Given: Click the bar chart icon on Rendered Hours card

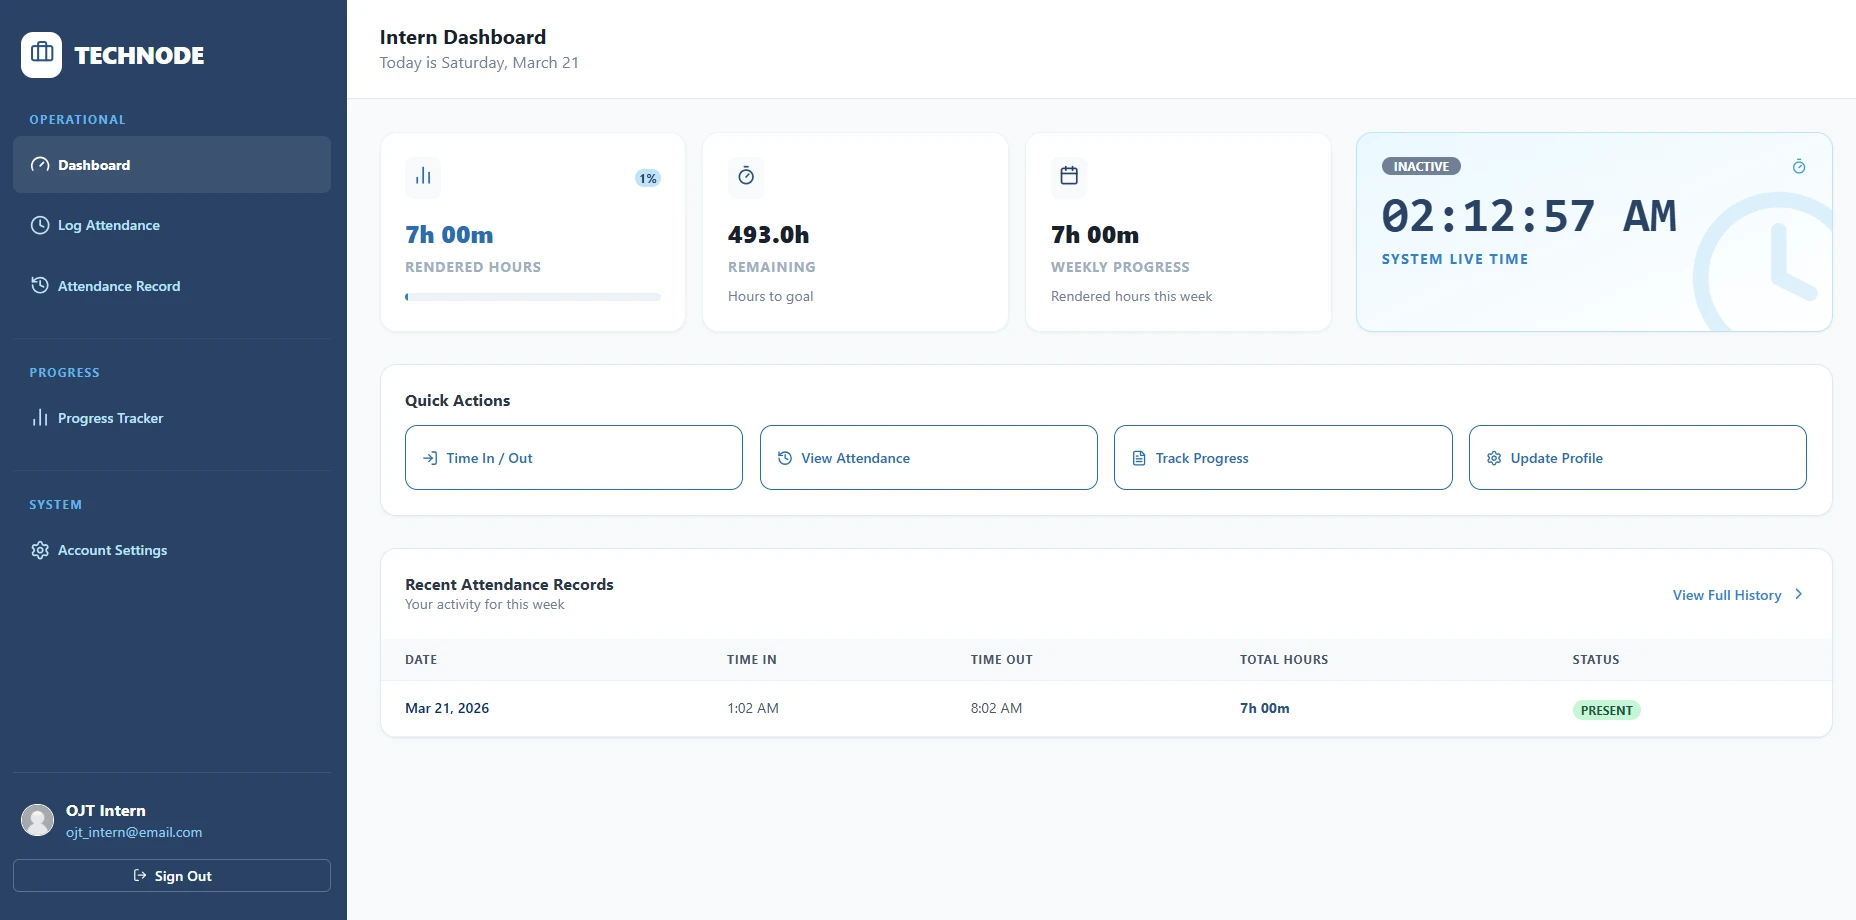Looking at the screenshot, I should 423,176.
